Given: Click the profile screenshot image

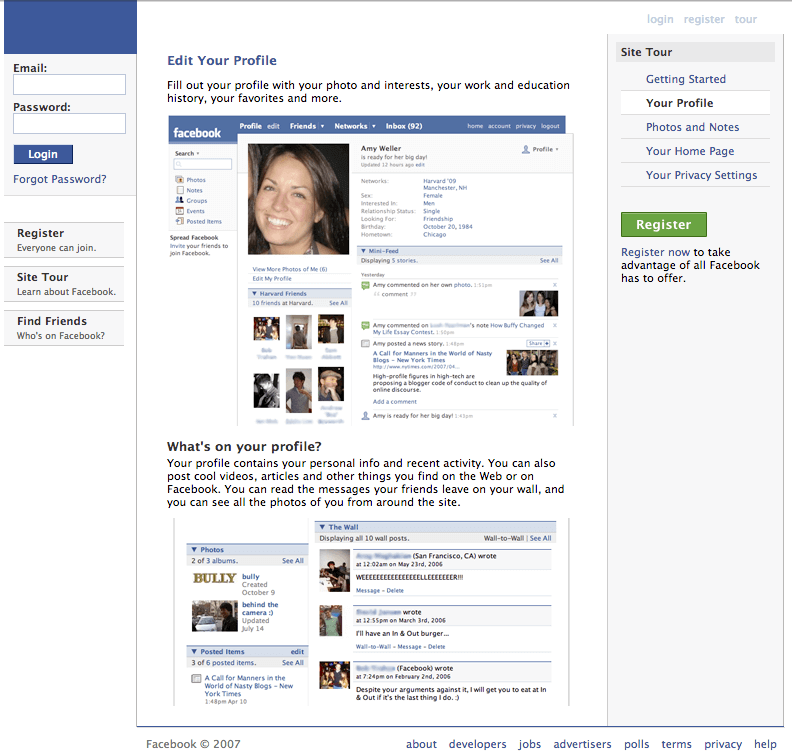Looking at the screenshot, I should pyautogui.click(x=371, y=271).
